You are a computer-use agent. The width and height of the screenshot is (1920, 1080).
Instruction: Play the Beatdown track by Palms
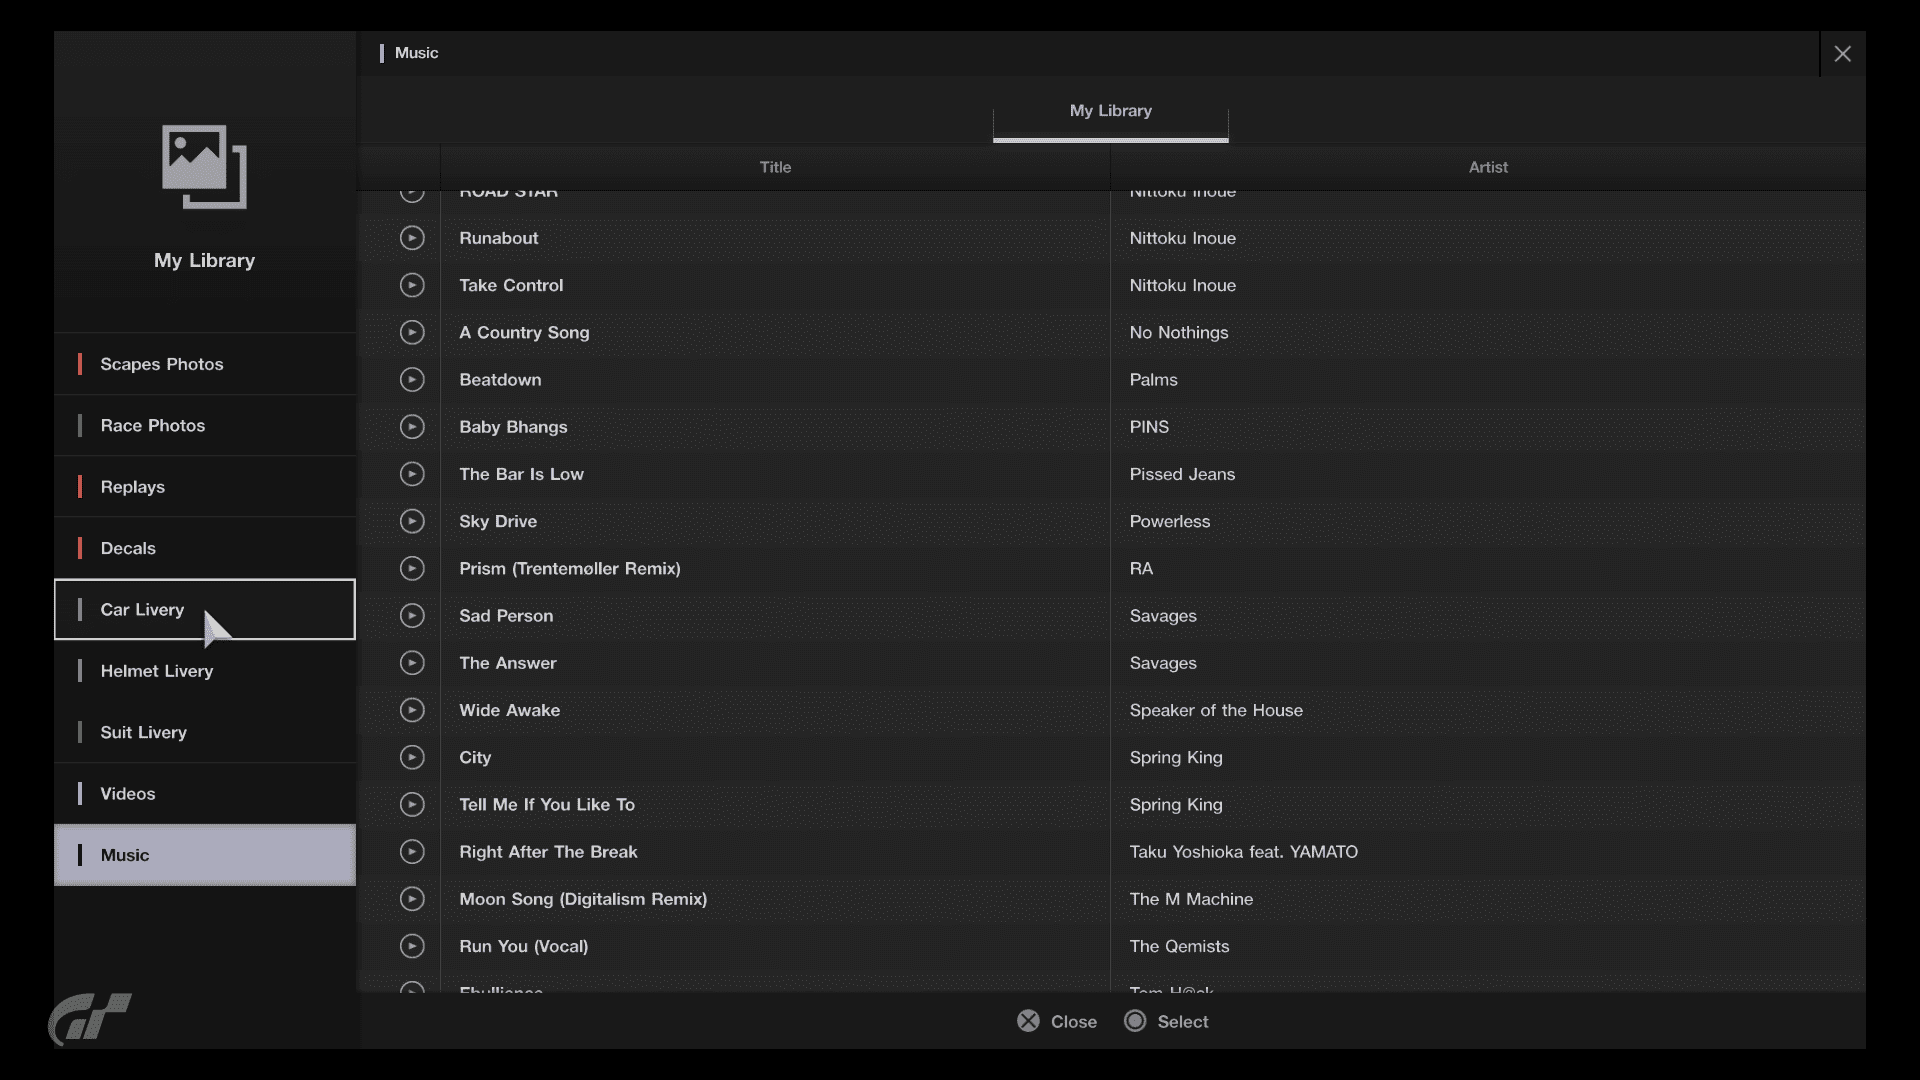coord(412,380)
